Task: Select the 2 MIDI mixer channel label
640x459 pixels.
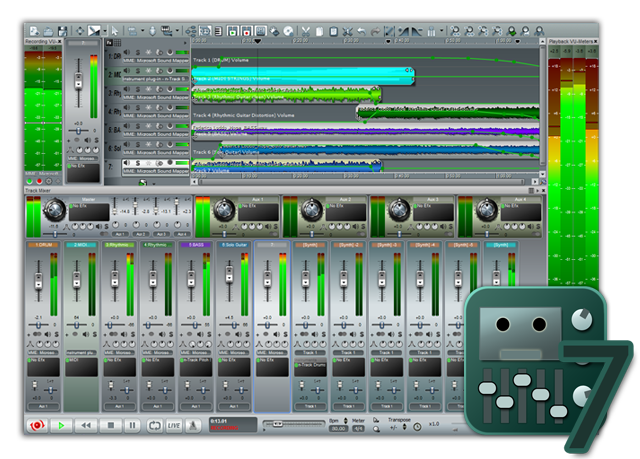Action: [81, 245]
